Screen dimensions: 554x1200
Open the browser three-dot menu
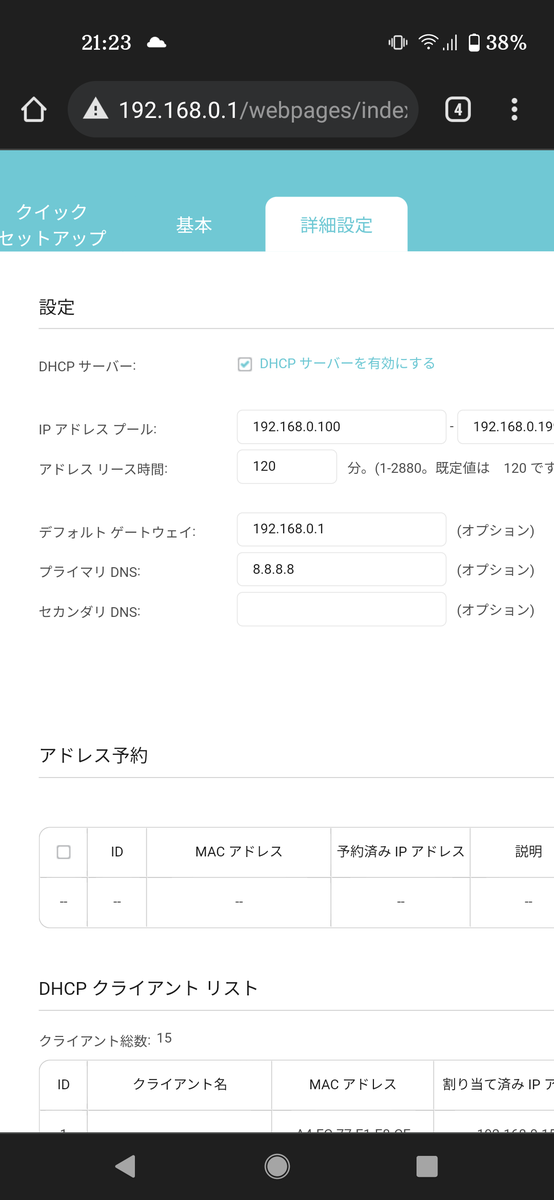click(514, 109)
